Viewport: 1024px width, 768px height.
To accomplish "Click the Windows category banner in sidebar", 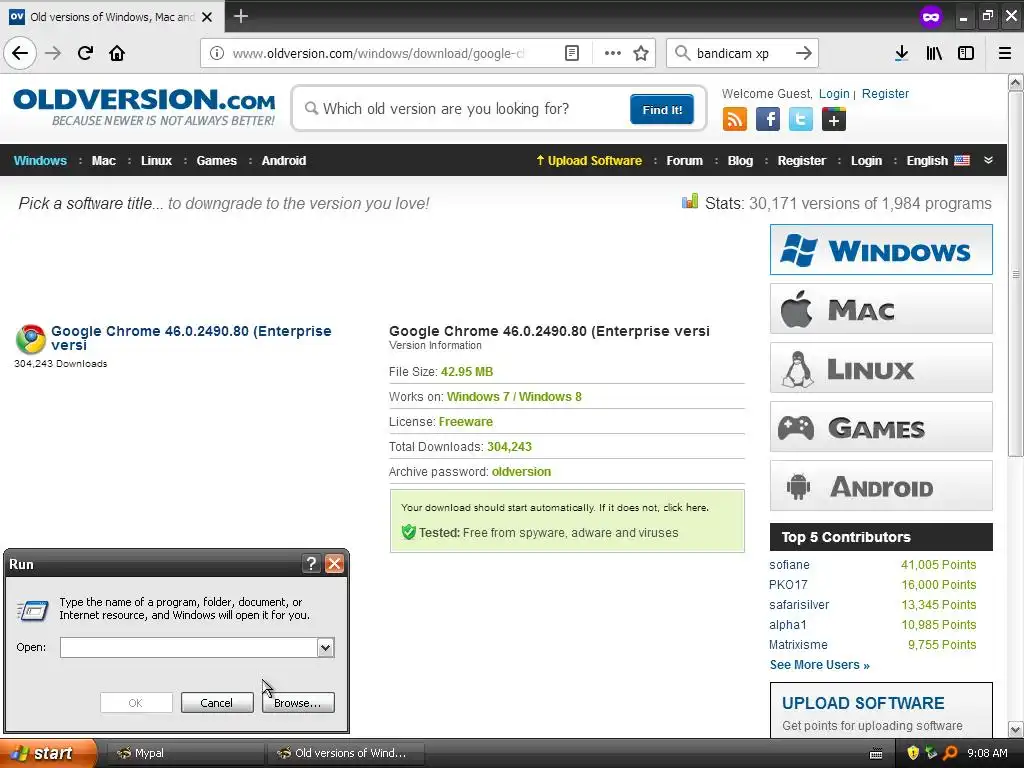I will point(881,249).
